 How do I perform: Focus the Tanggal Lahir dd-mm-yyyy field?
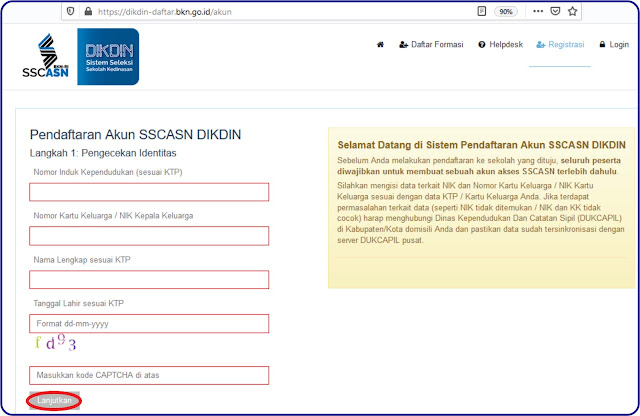click(149, 324)
